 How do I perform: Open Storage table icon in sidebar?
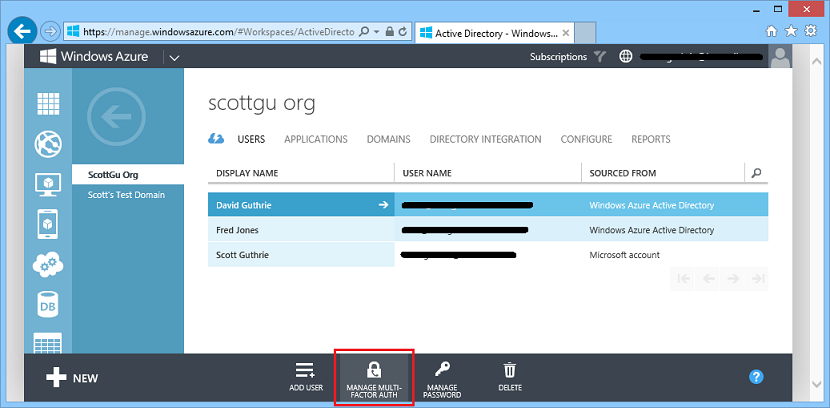click(x=48, y=342)
